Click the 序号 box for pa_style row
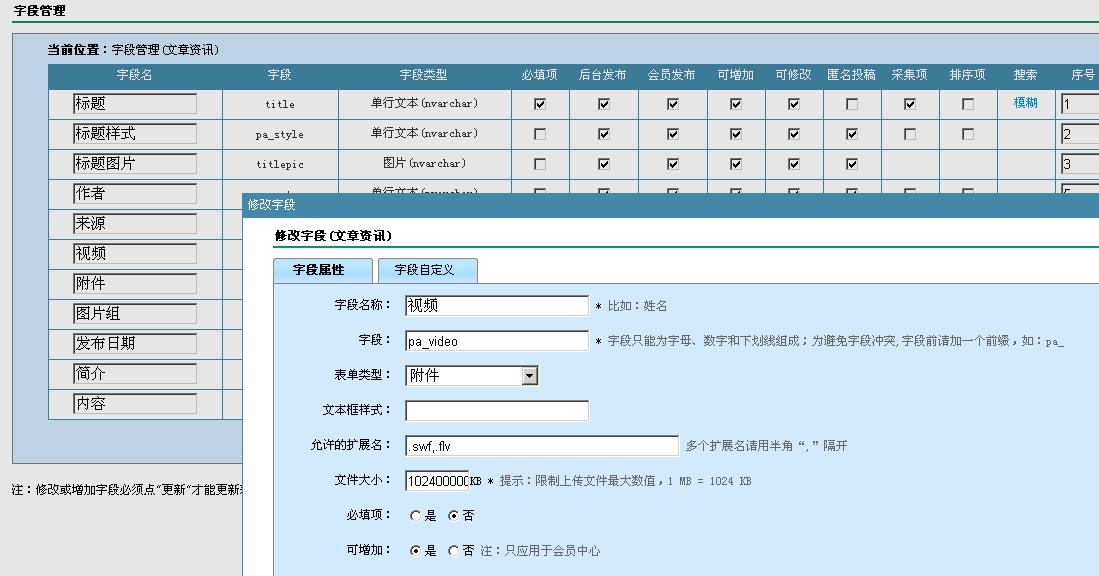 coord(1079,134)
